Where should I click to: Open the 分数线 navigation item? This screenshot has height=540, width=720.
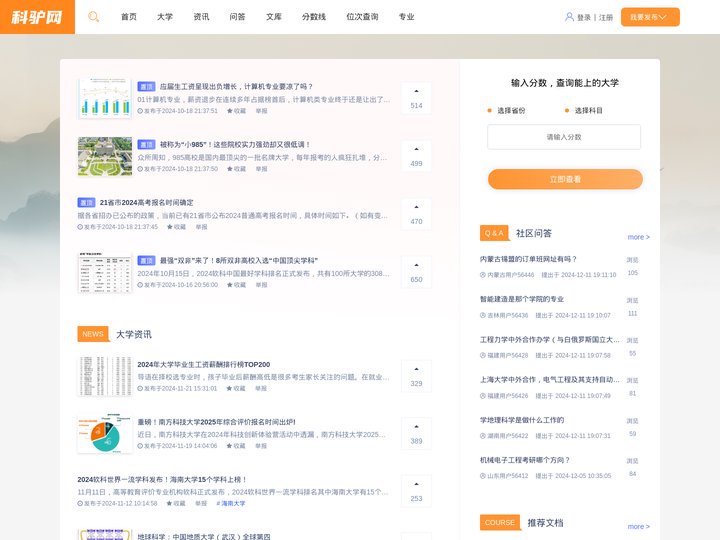click(x=314, y=17)
